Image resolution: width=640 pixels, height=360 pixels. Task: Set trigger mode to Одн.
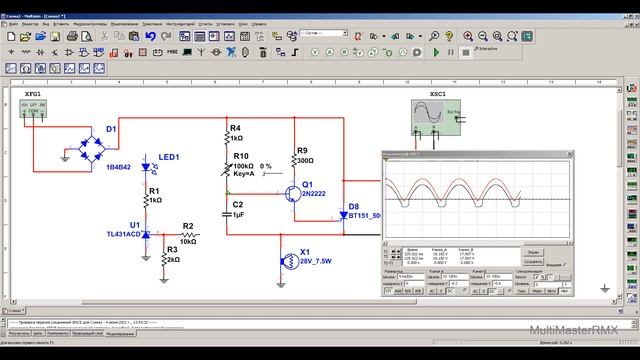coord(522,291)
